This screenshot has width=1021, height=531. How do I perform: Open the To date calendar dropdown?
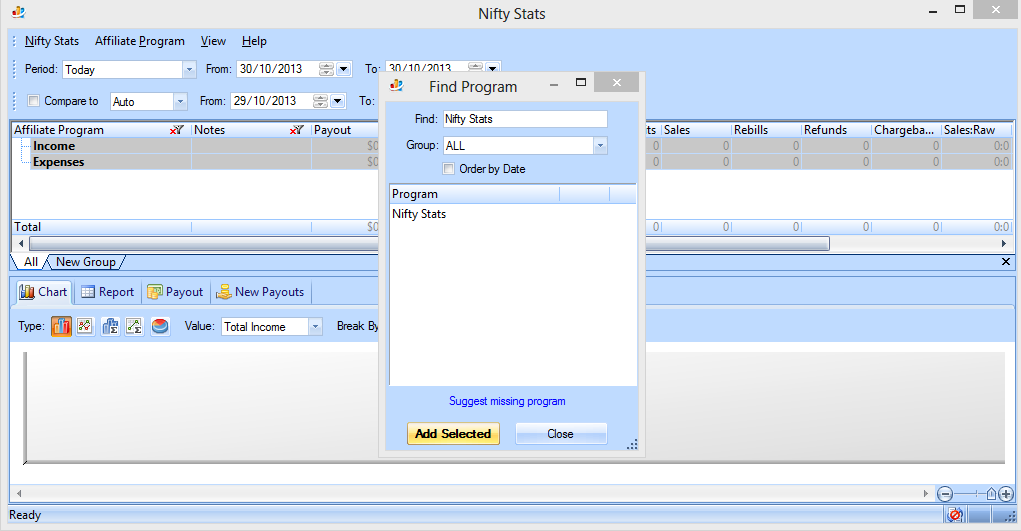[x=492, y=68]
